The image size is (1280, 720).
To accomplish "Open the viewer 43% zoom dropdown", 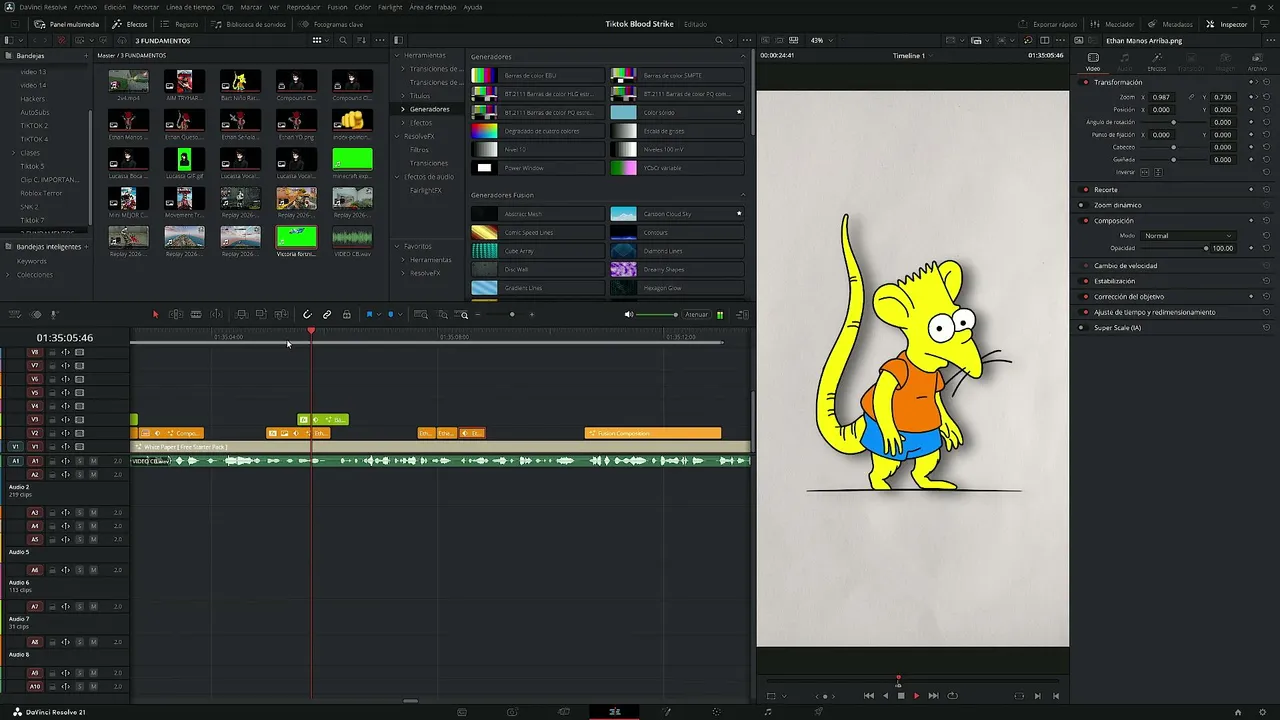I will pos(820,40).
